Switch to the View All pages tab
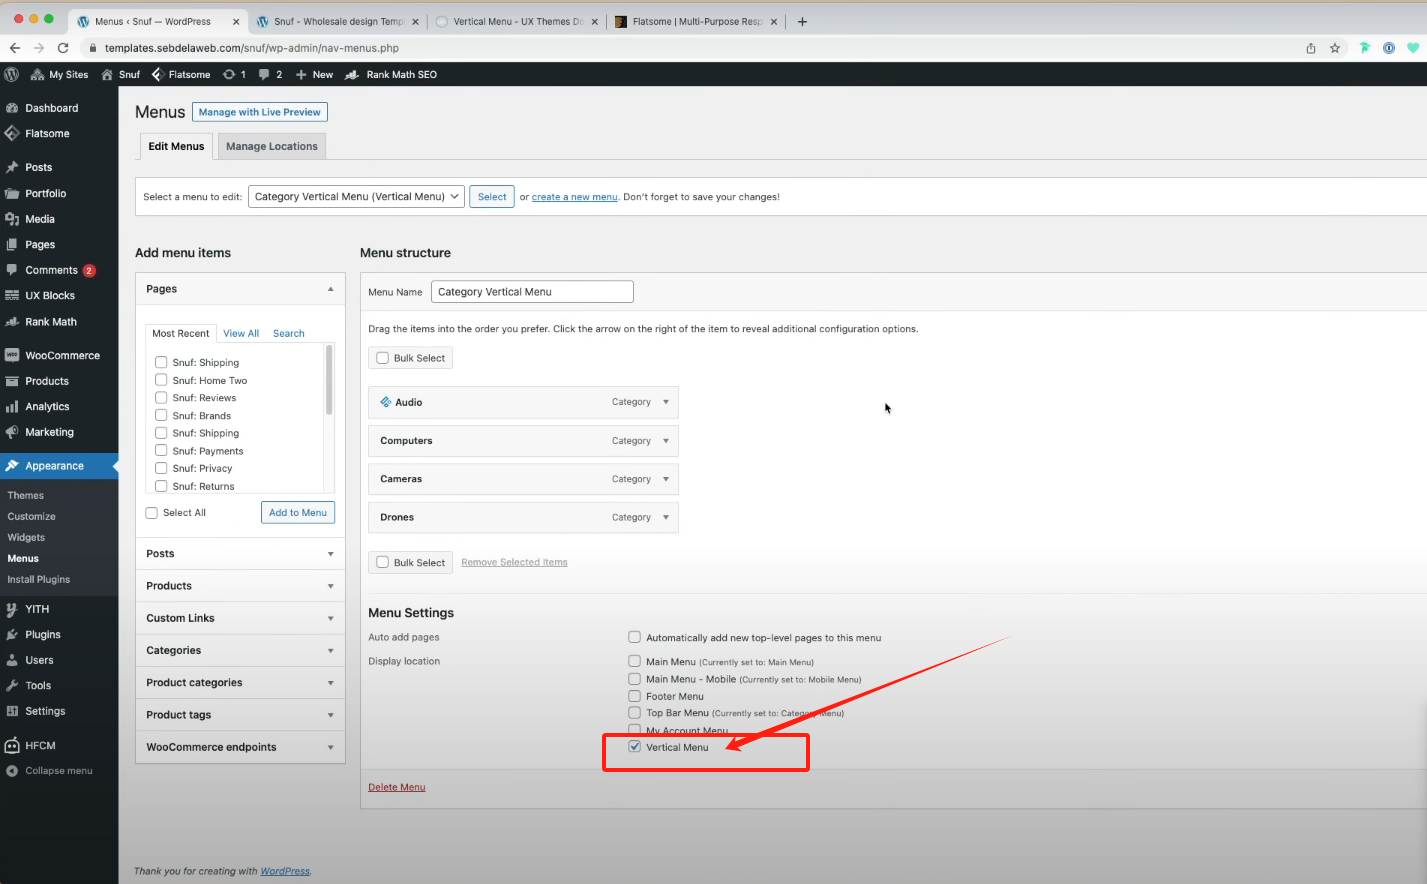This screenshot has height=884, width=1427. click(x=241, y=333)
